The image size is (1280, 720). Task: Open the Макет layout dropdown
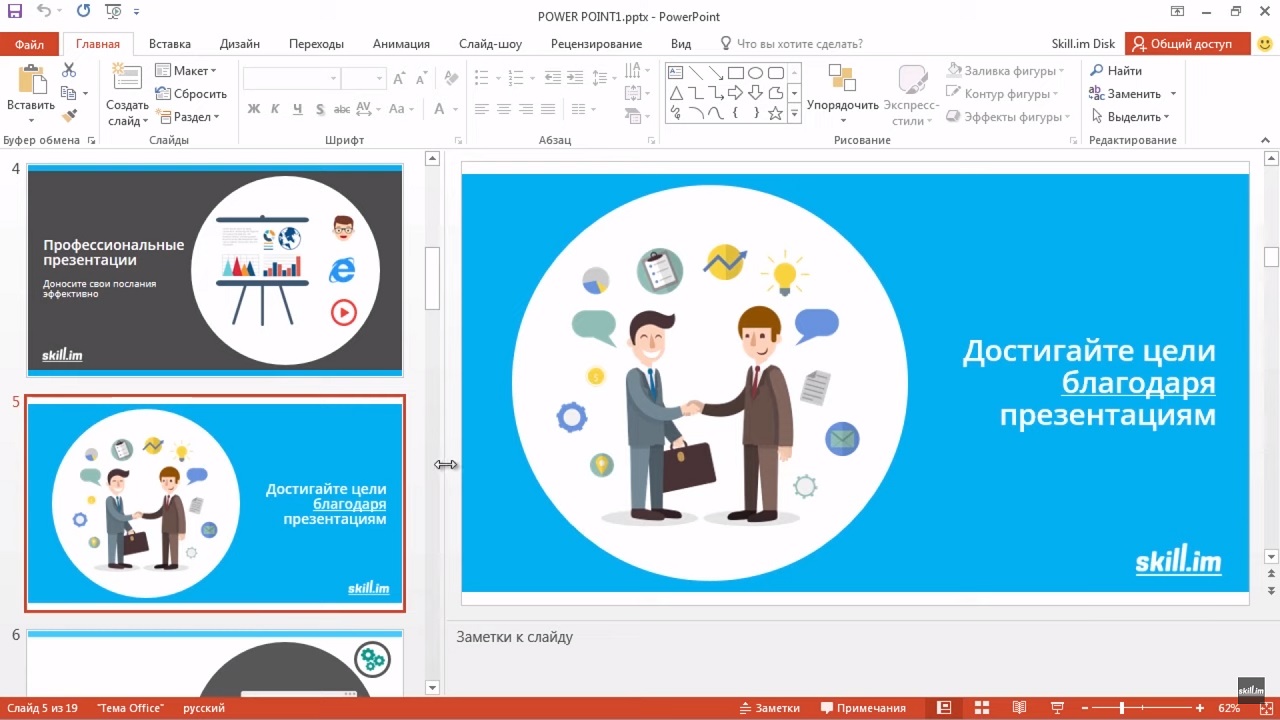186,71
